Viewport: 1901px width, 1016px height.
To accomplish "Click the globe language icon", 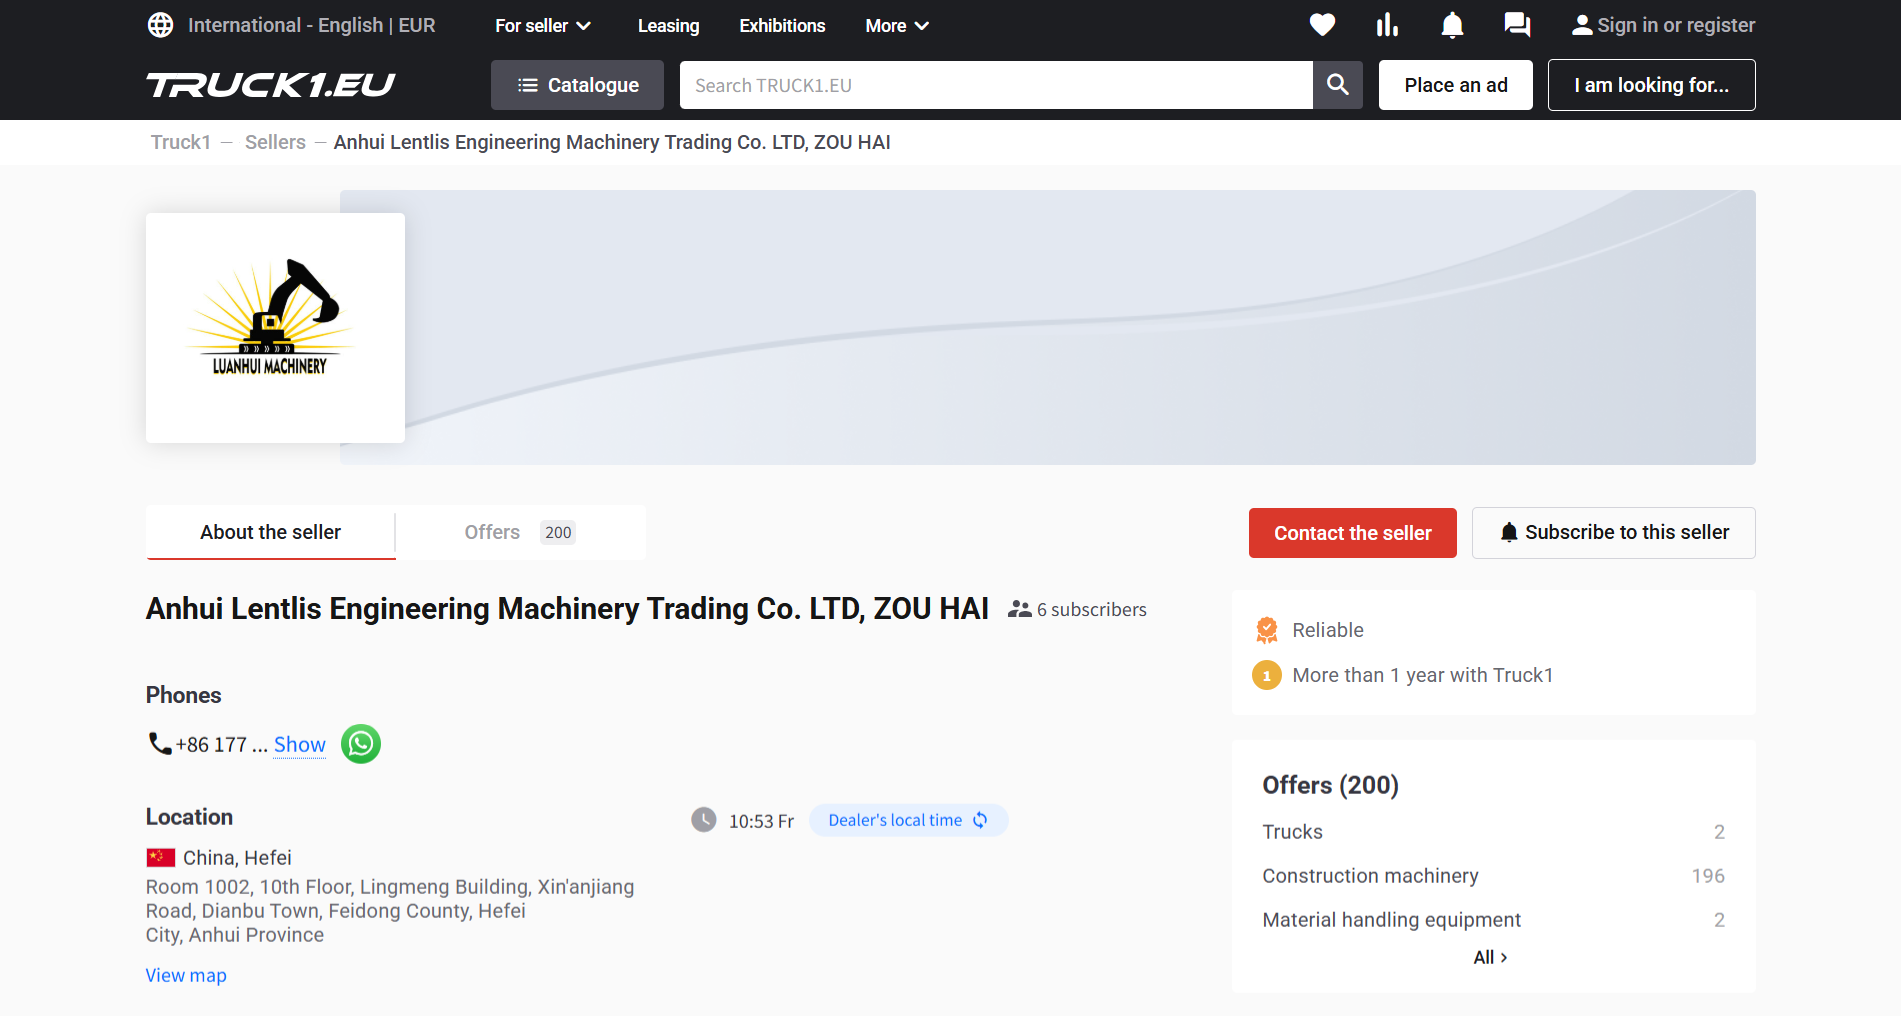I will (x=160, y=25).
